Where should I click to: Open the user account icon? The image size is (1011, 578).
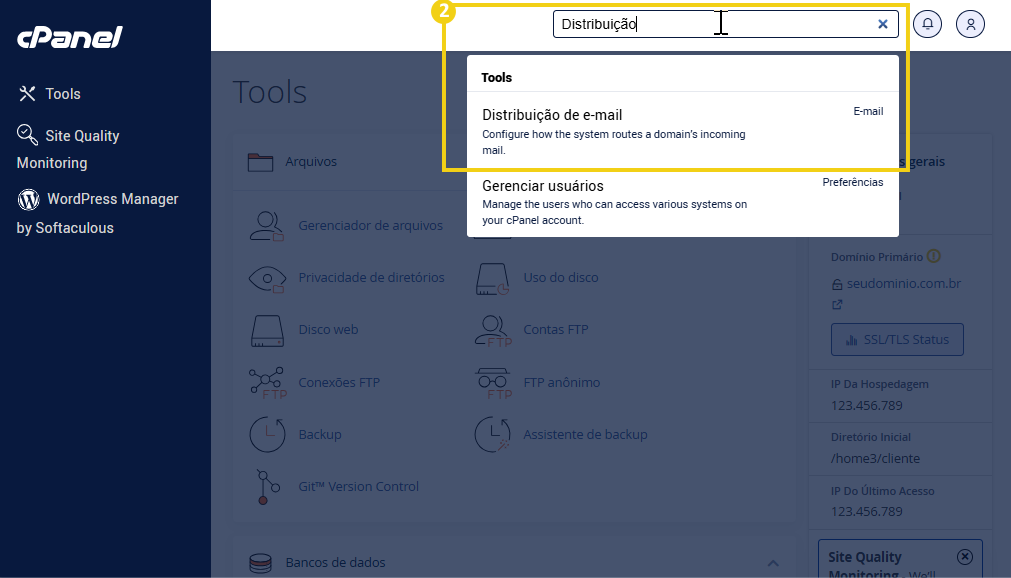coord(970,24)
